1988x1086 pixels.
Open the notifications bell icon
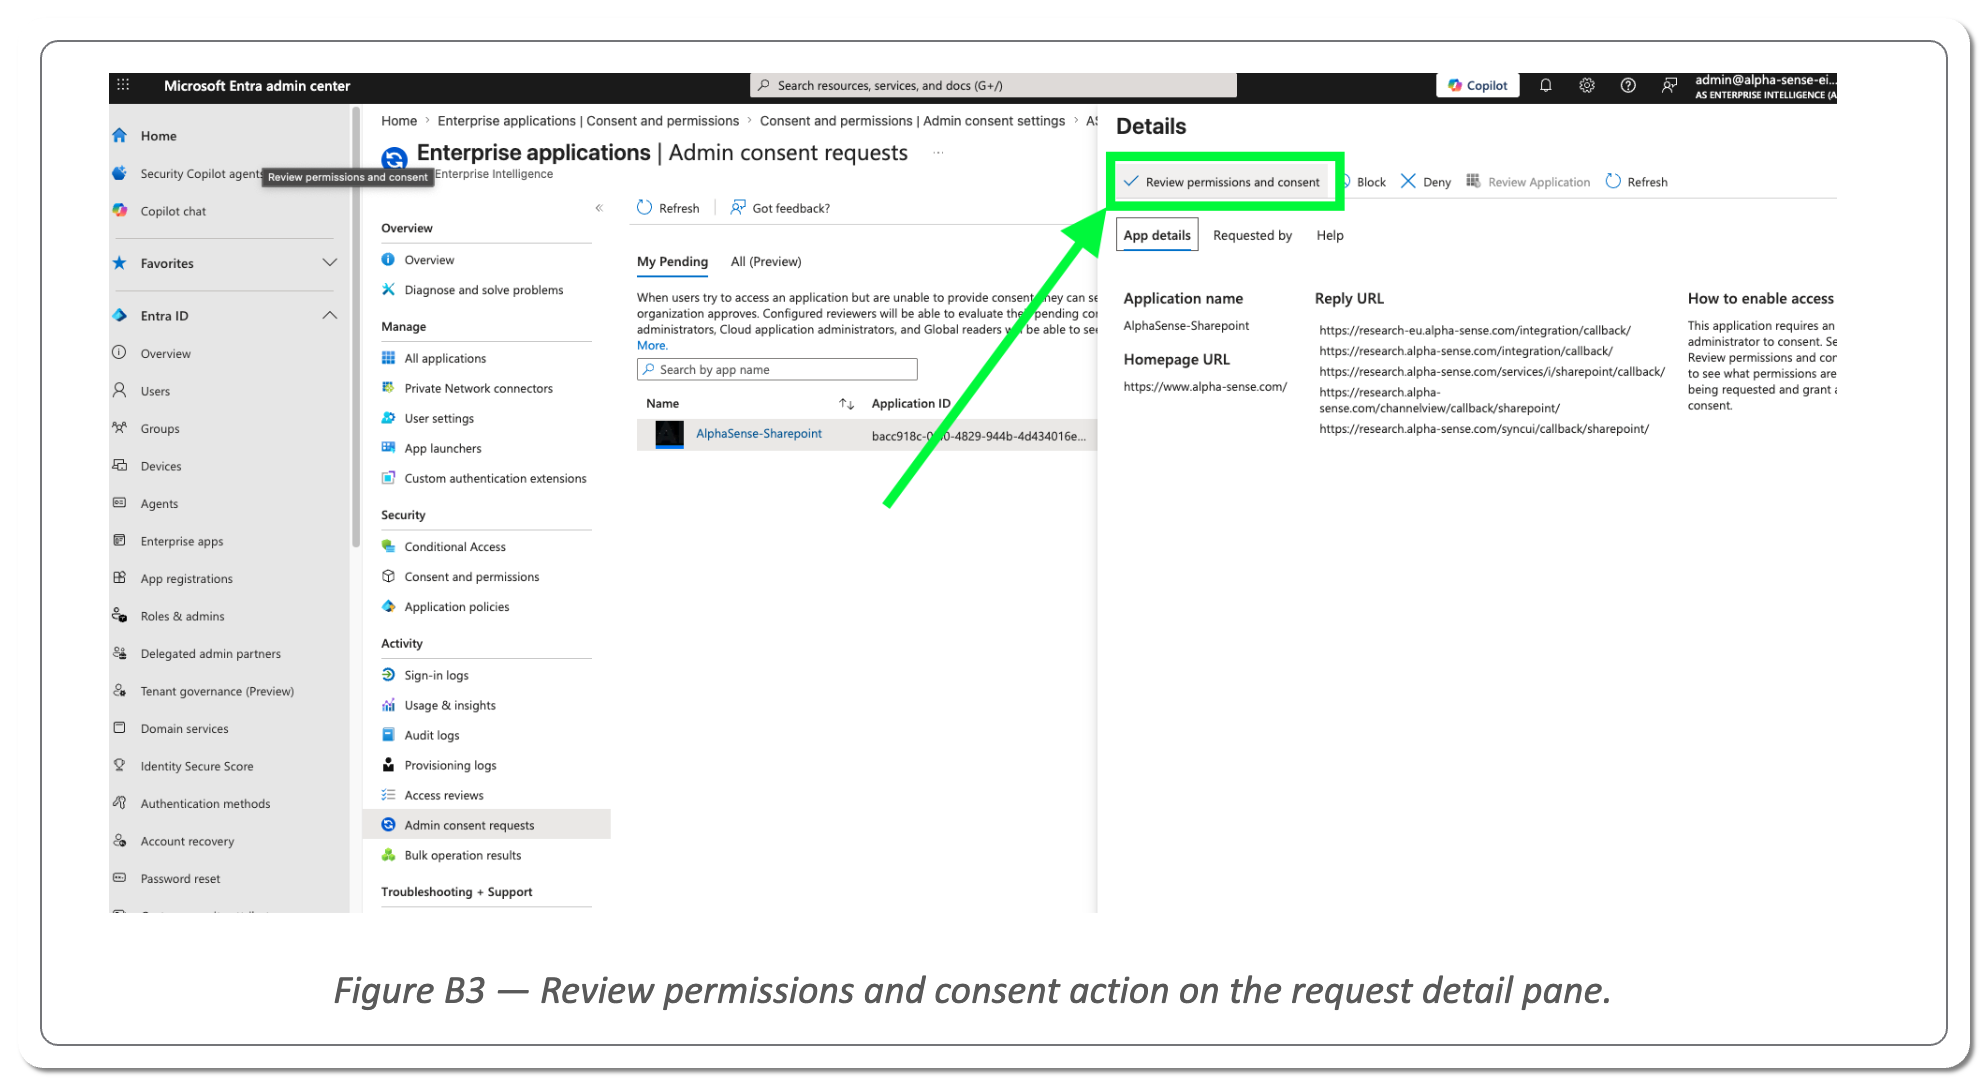pyautogui.click(x=1545, y=85)
